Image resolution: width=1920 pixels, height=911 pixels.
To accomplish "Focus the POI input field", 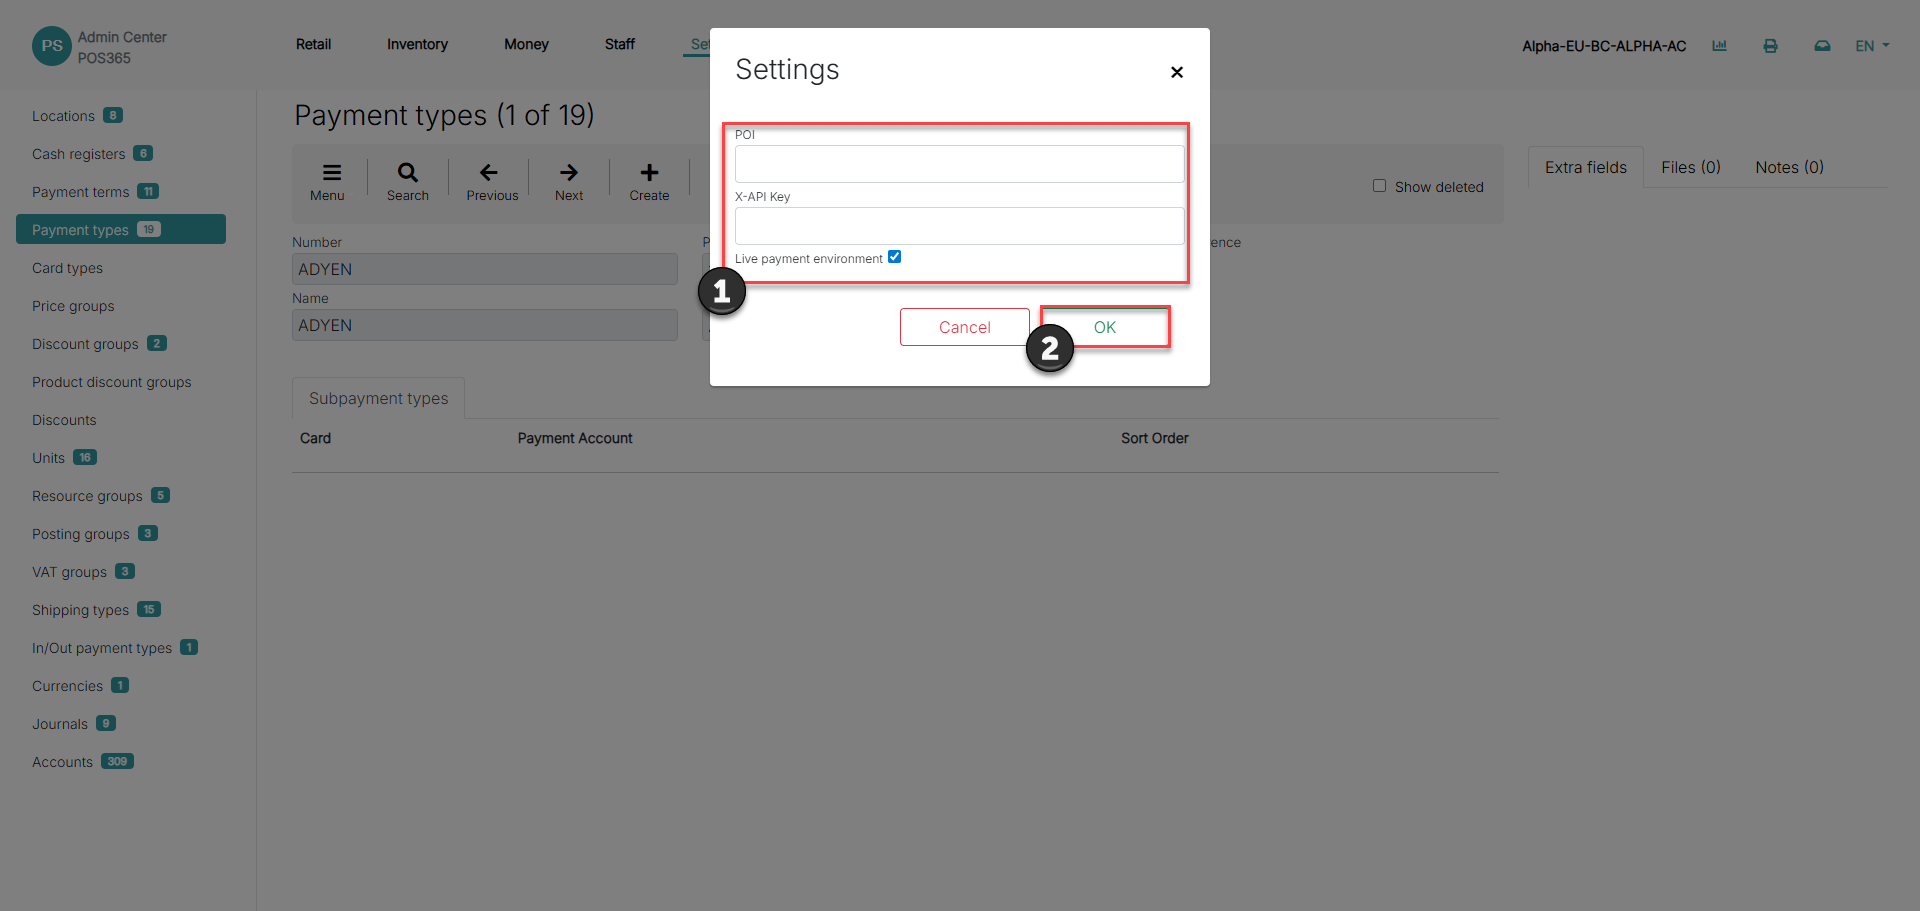I will click(959, 164).
